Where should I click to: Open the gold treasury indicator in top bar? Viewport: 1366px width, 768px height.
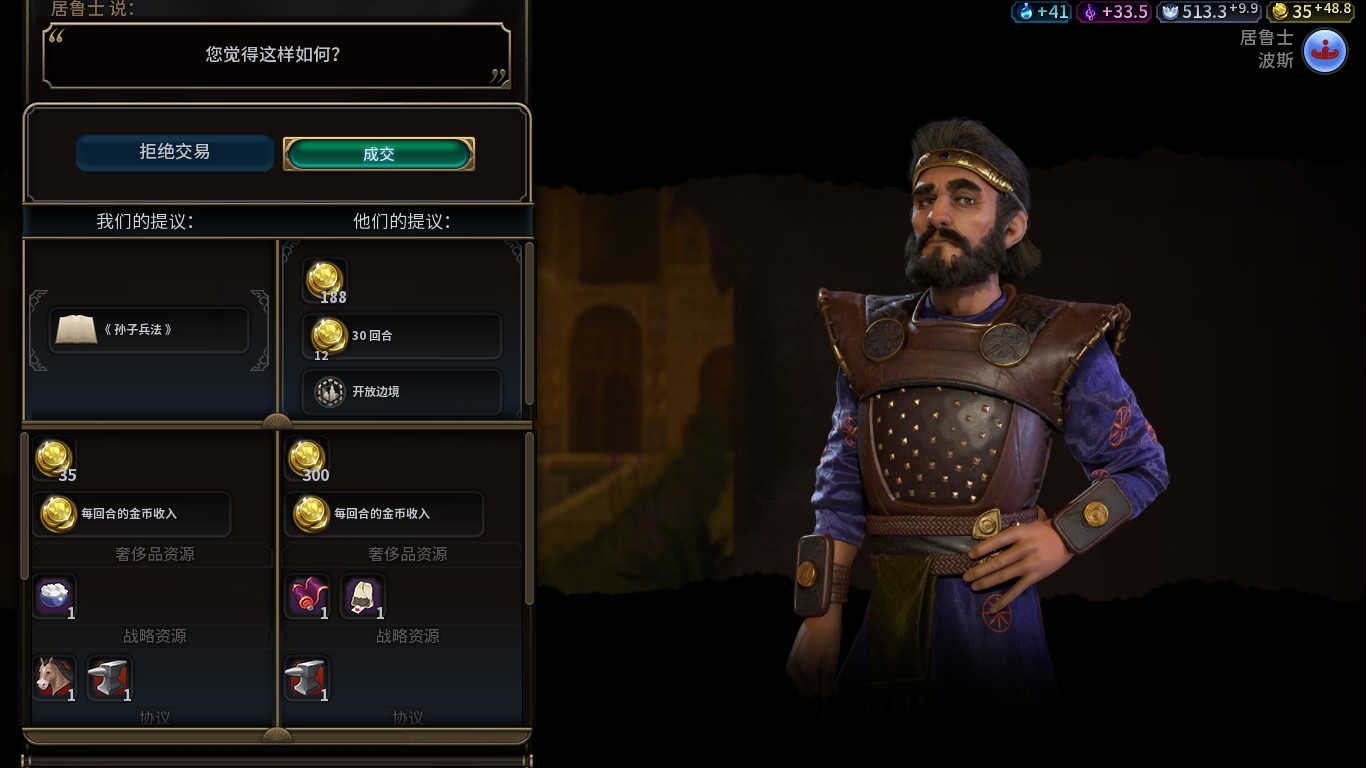[1311, 11]
